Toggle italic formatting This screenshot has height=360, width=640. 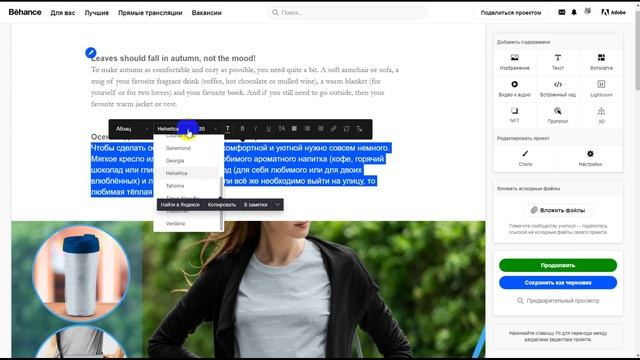pyautogui.click(x=256, y=129)
